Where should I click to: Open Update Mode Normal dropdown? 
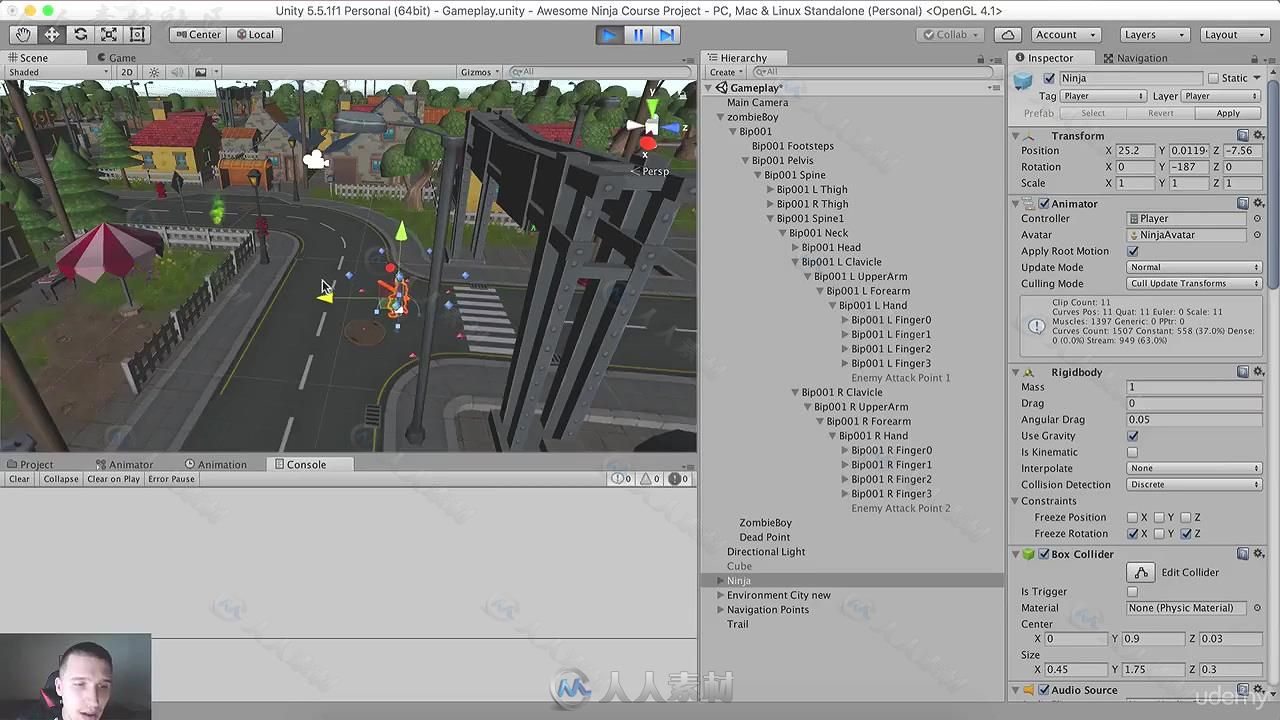[x=1194, y=267]
